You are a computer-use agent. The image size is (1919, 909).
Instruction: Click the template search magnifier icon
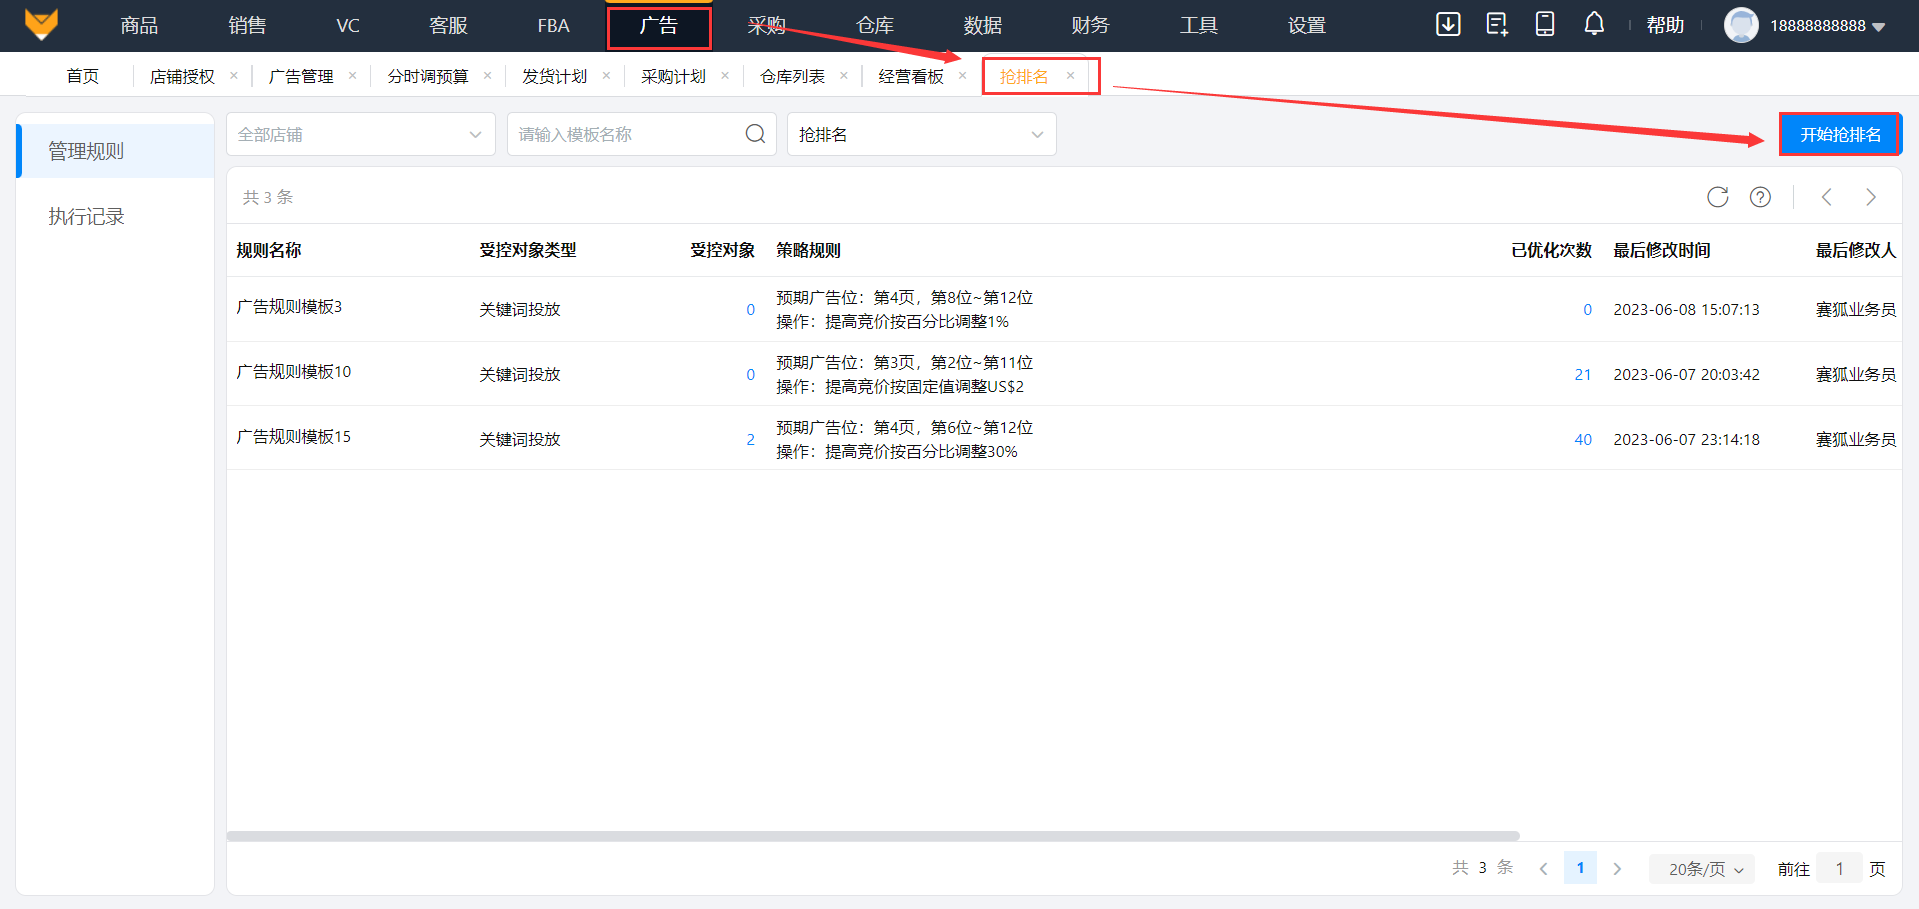click(x=755, y=134)
